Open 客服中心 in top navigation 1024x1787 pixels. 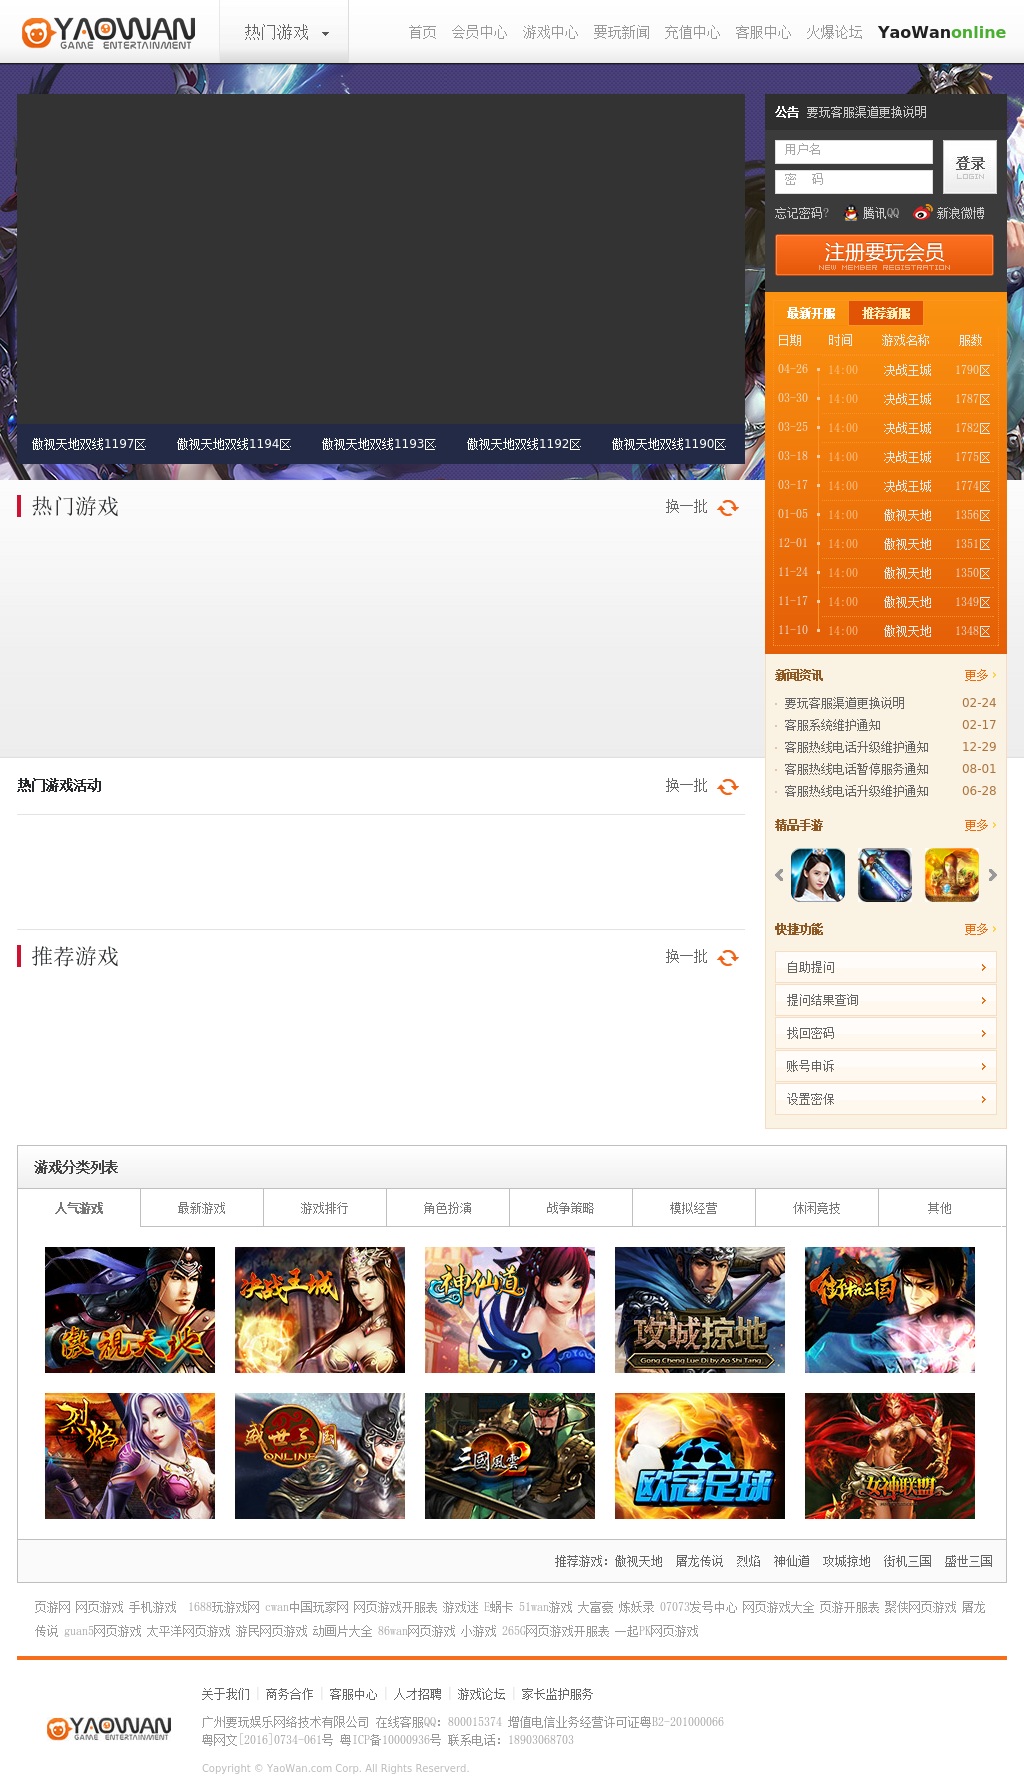point(763,32)
